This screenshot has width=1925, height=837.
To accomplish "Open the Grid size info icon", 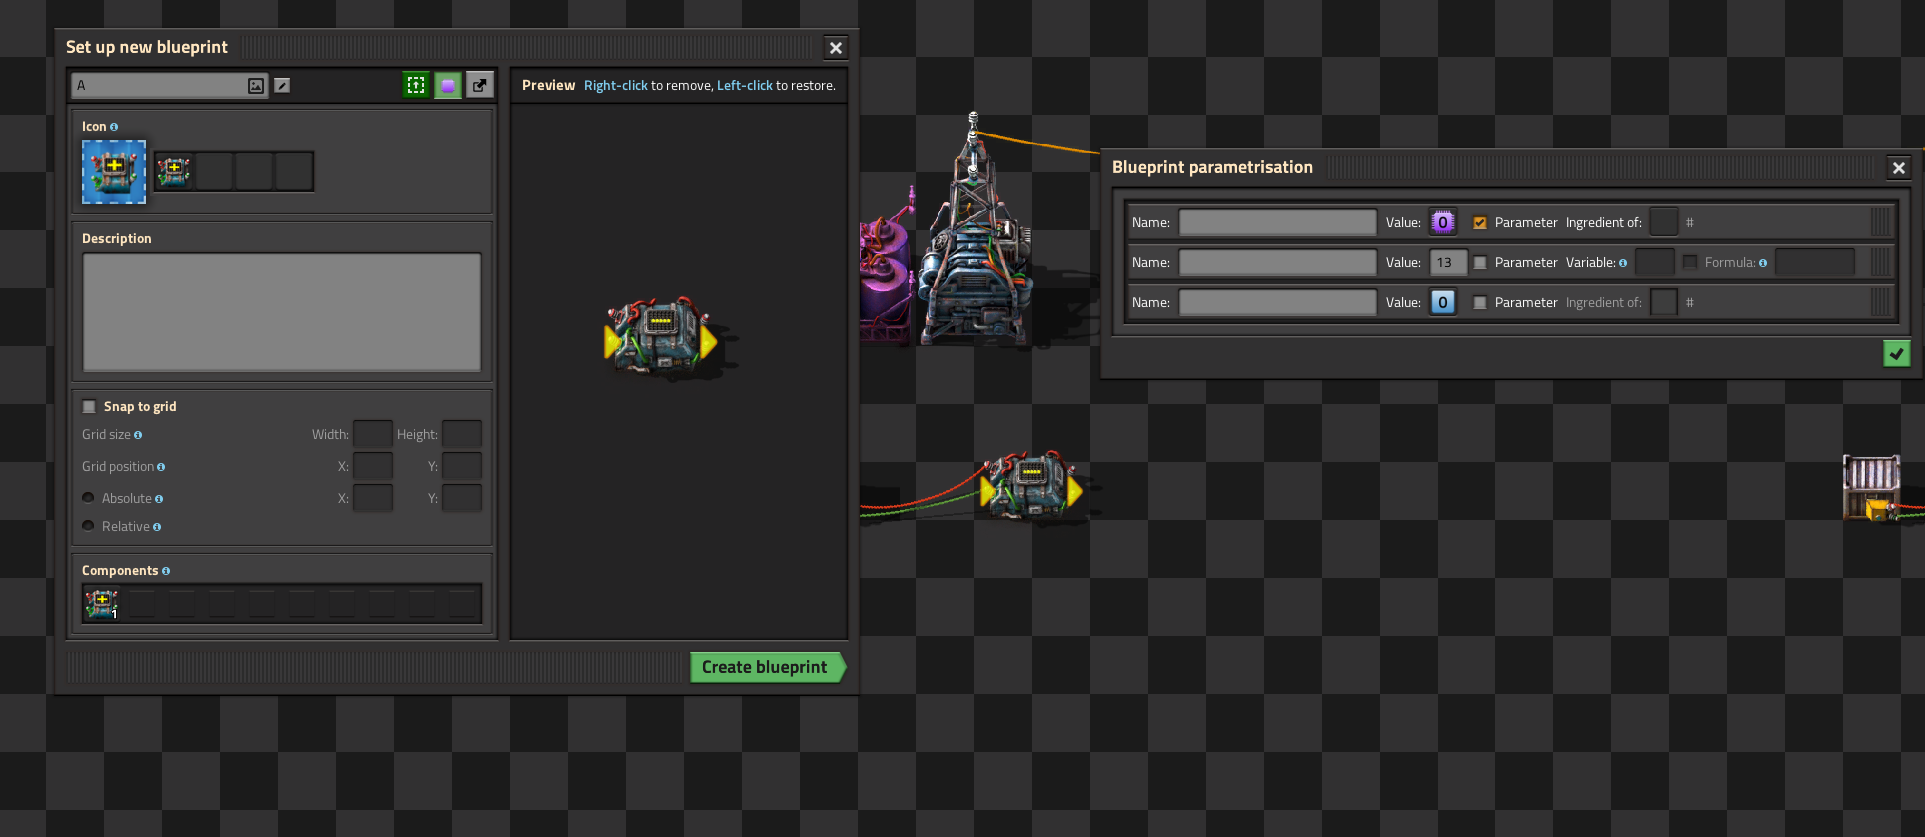I will pos(138,435).
